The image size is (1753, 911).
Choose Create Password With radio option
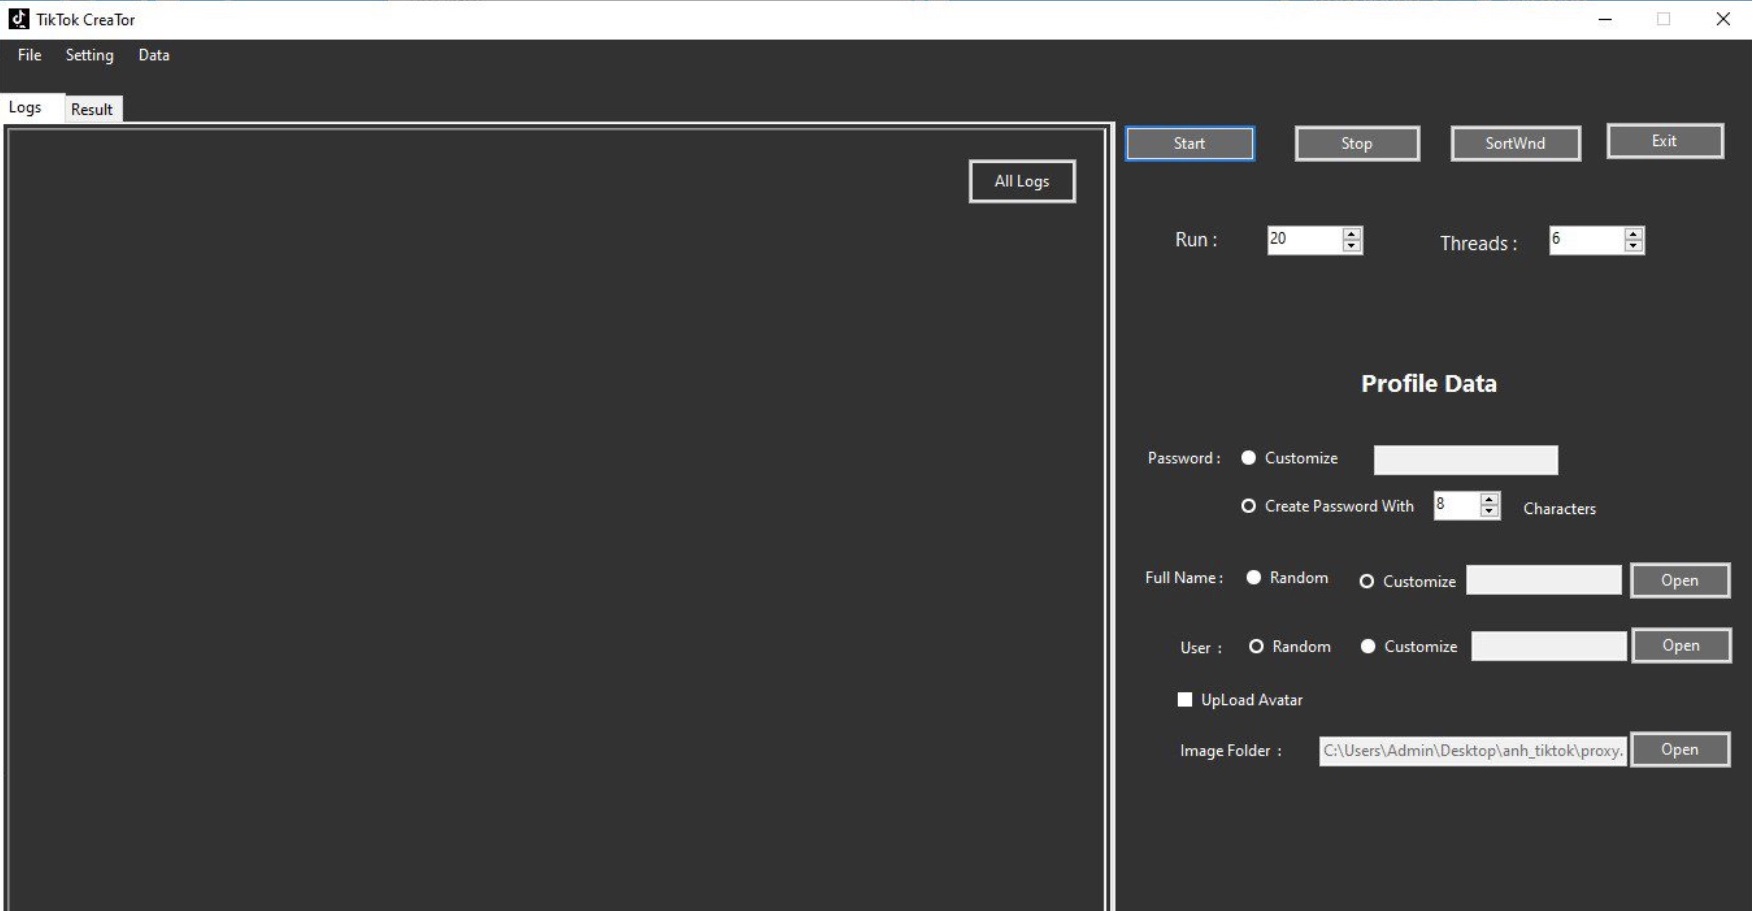pos(1248,506)
